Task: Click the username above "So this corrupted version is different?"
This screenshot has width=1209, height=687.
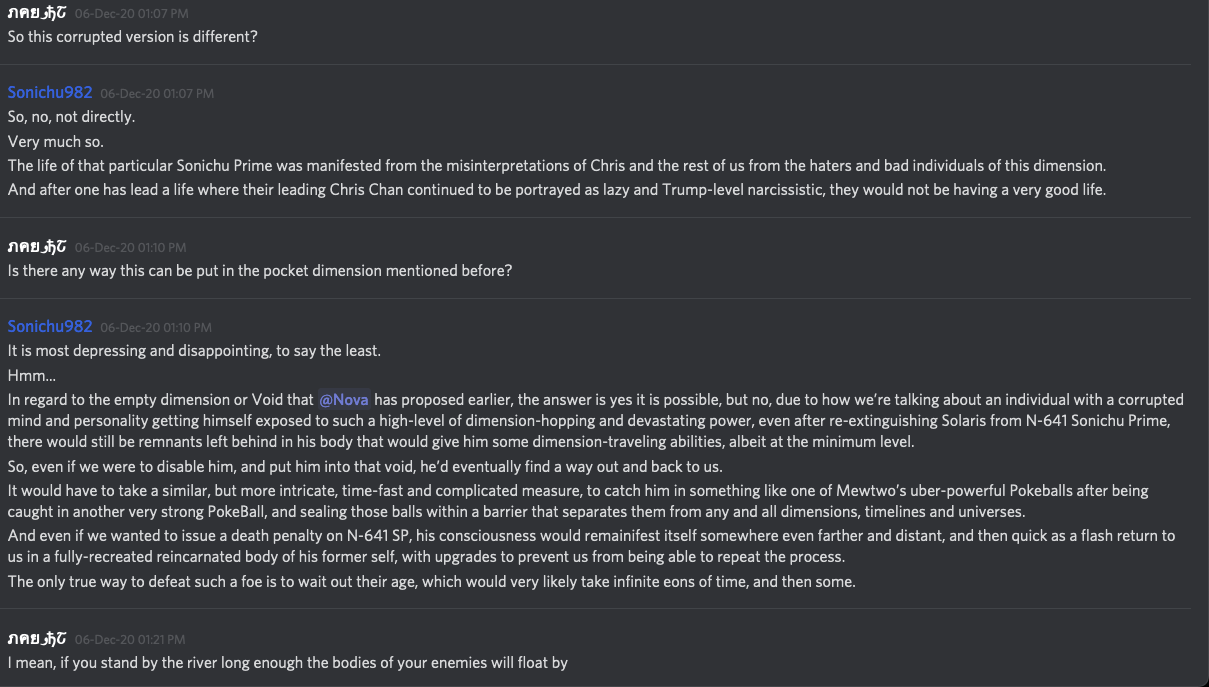Action: click(x=37, y=13)
